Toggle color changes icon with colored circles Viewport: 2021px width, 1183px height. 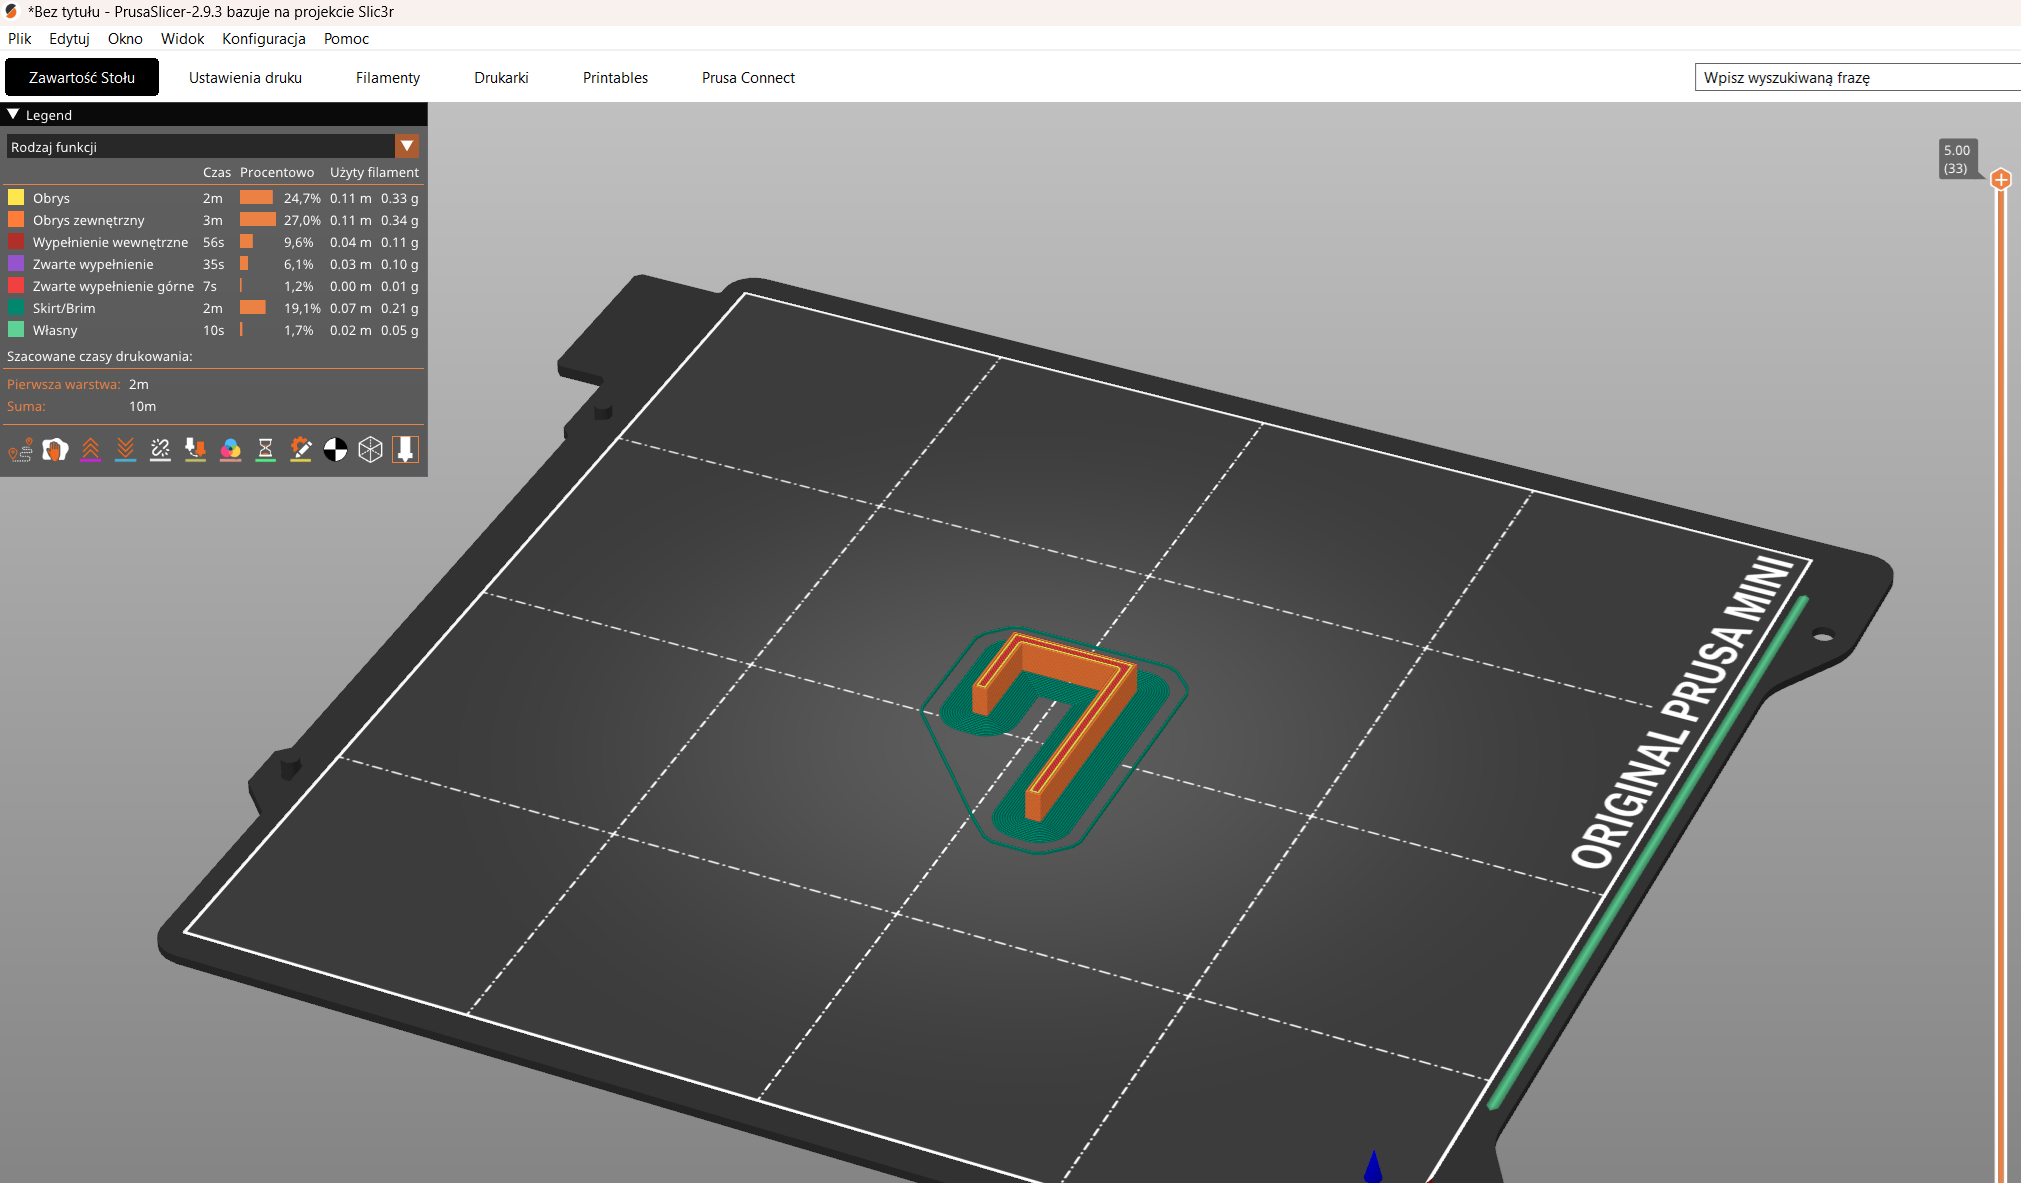tap(230, 450)
